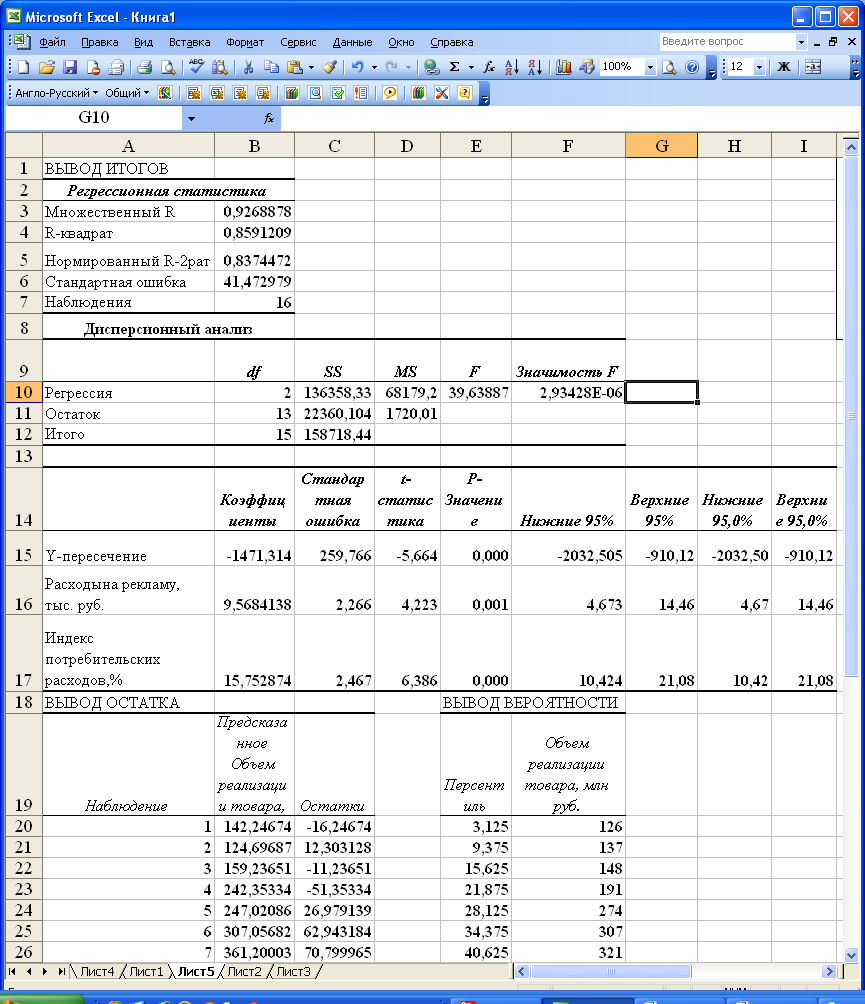Expand the help question box dropdown

801,42
